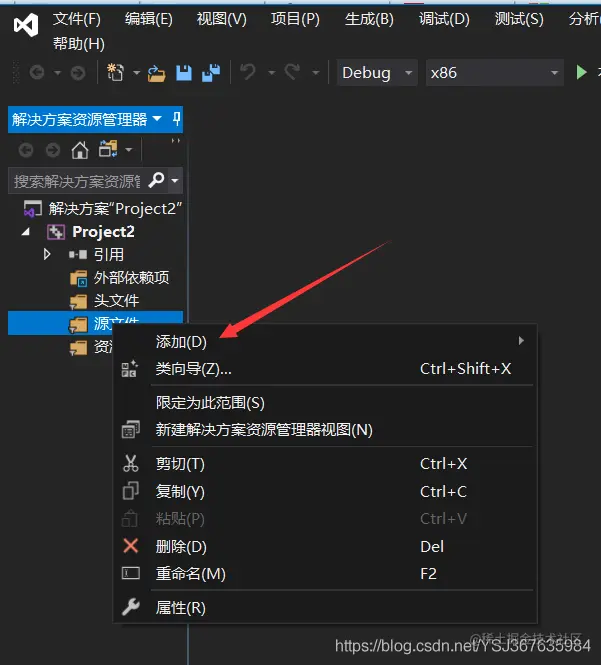Click the Save All icon
The image size is (601, 665).
(x=211, y=73)
